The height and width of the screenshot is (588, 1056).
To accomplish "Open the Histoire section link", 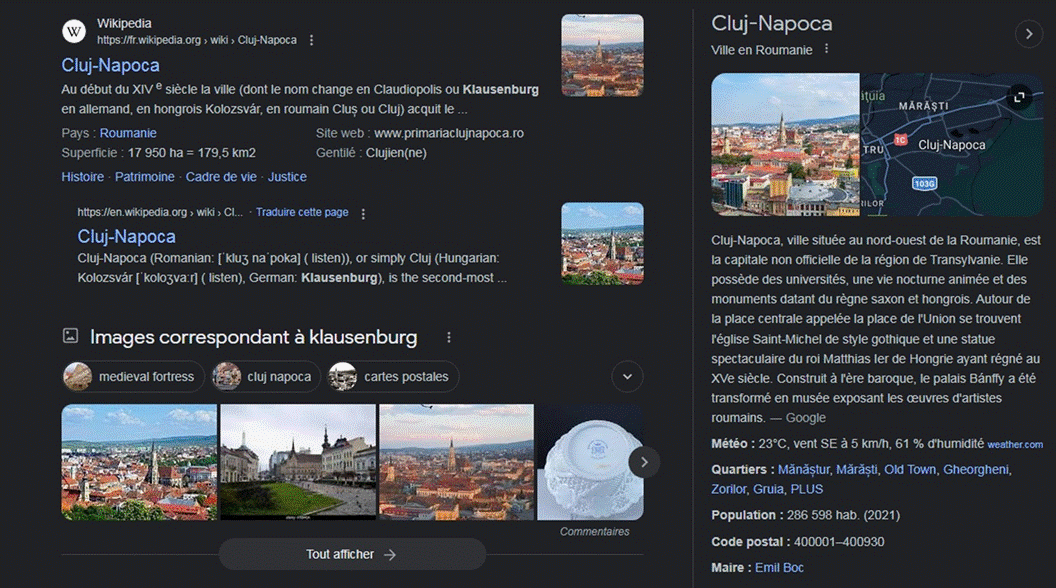I will tap(83, 177).
